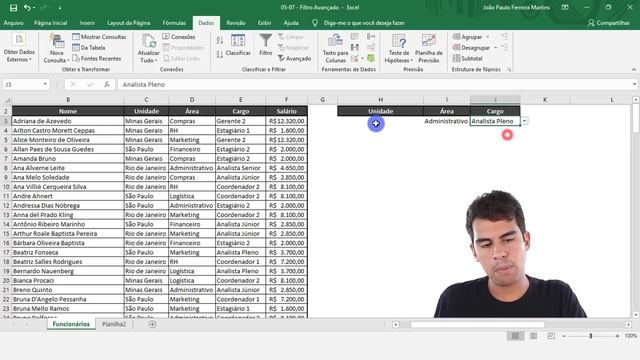Image resolution: width=640 pixels, height=360 pixels.
Task: Expand Agrupar dropdown arrow
Action: pos(488,37)
